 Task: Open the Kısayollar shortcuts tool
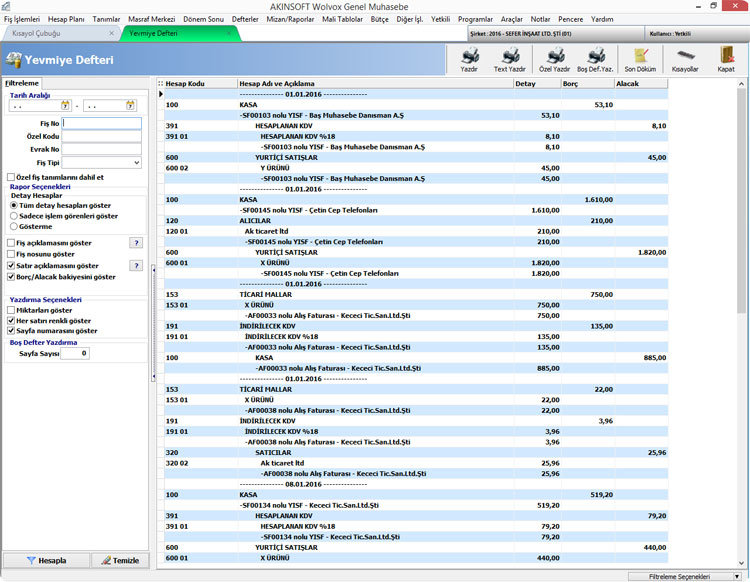coord(685,60)
